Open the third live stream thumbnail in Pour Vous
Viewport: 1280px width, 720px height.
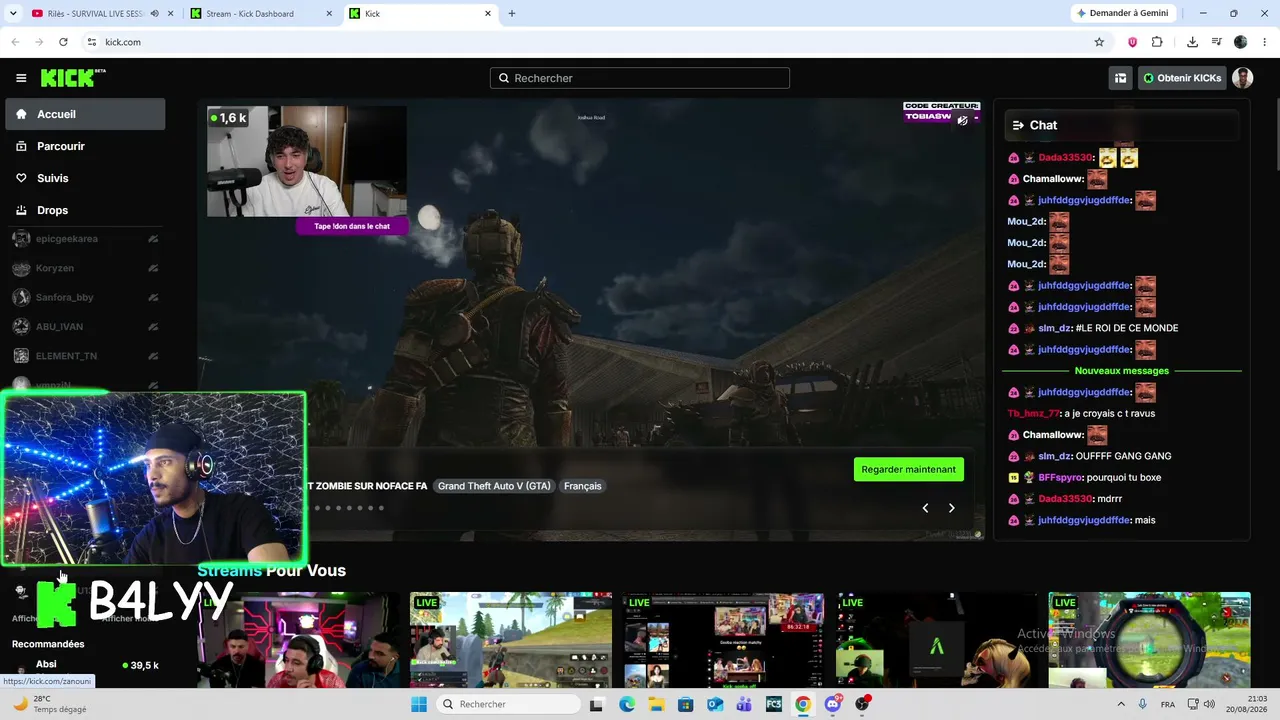coord(723,640)
